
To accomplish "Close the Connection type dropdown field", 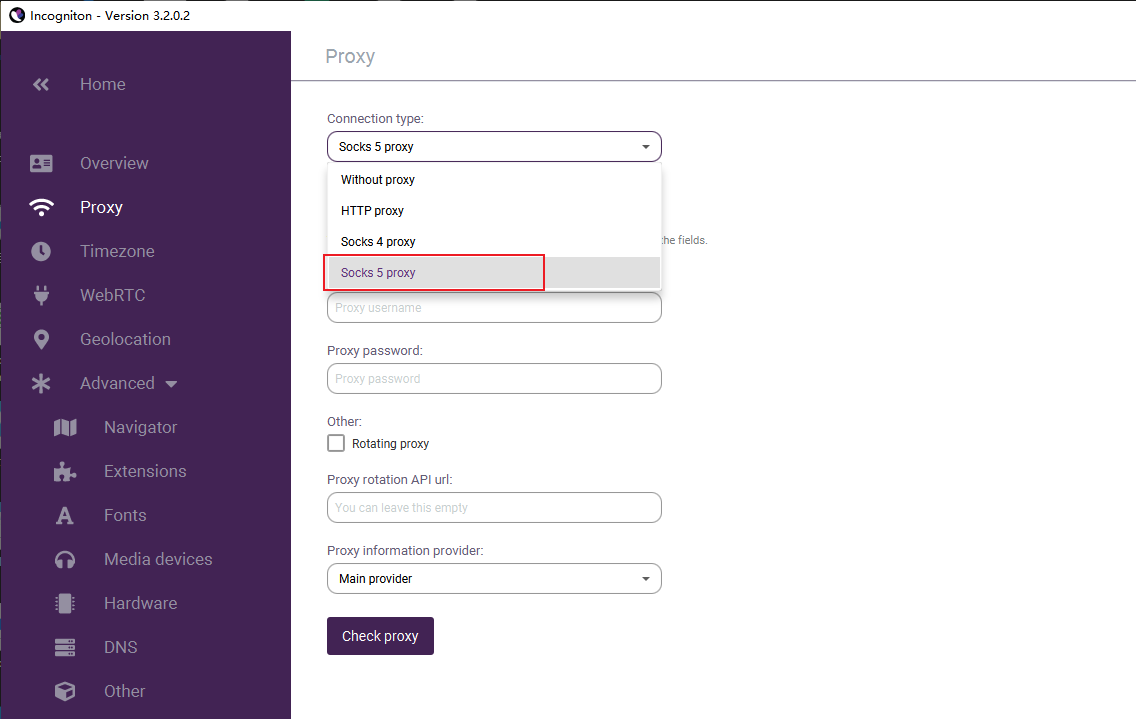I will tap(494, 147).
